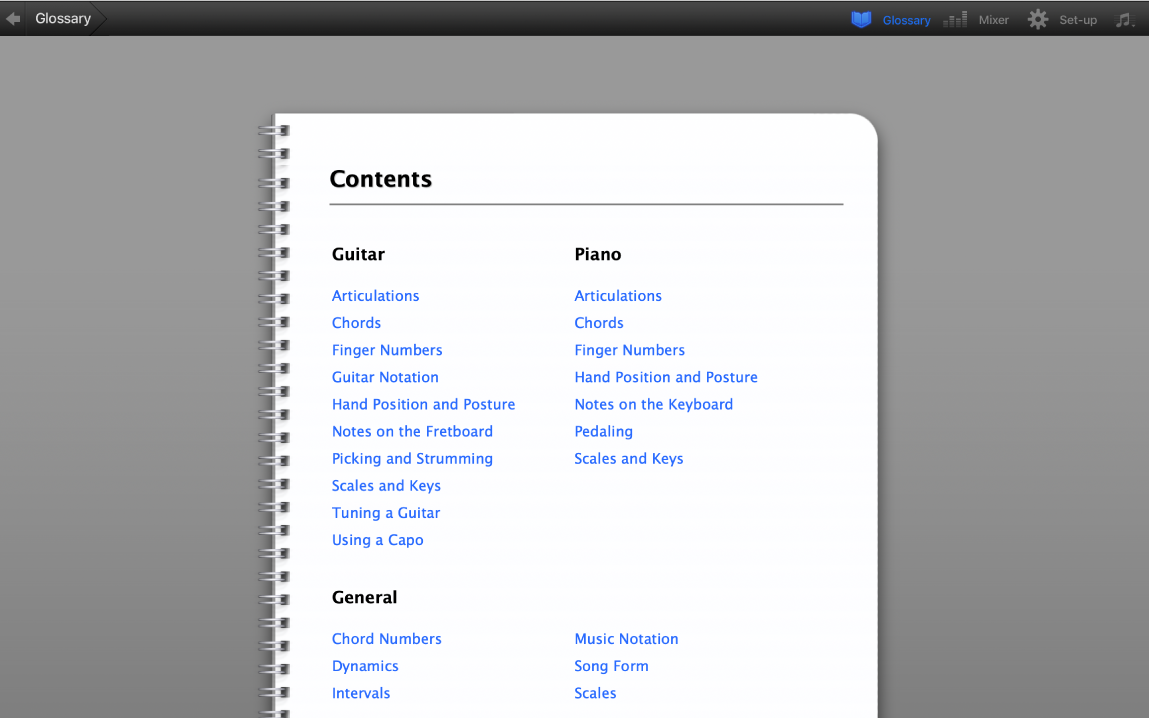Open Tuning a Guitar topic
Screen dimensions: 1149x718
pos(386,512)
